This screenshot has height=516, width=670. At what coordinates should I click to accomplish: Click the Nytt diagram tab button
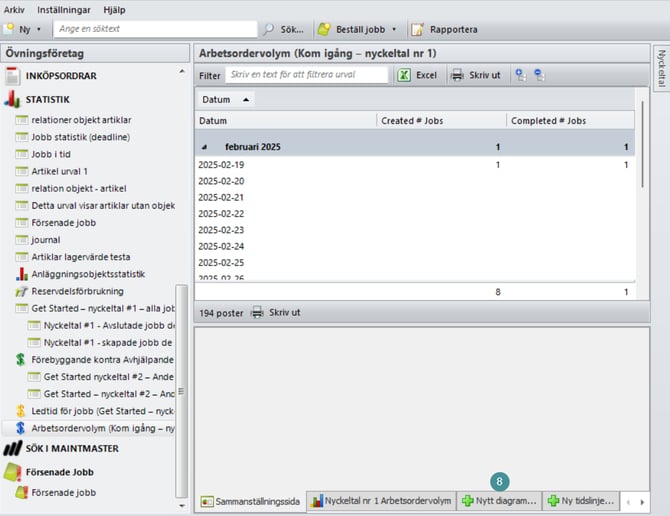(499, 499)
